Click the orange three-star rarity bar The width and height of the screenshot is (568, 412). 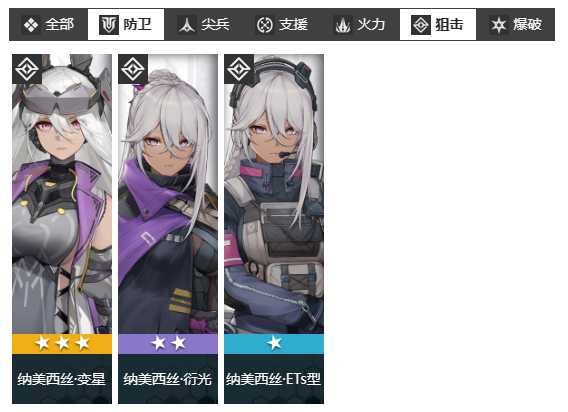(62, 344)
